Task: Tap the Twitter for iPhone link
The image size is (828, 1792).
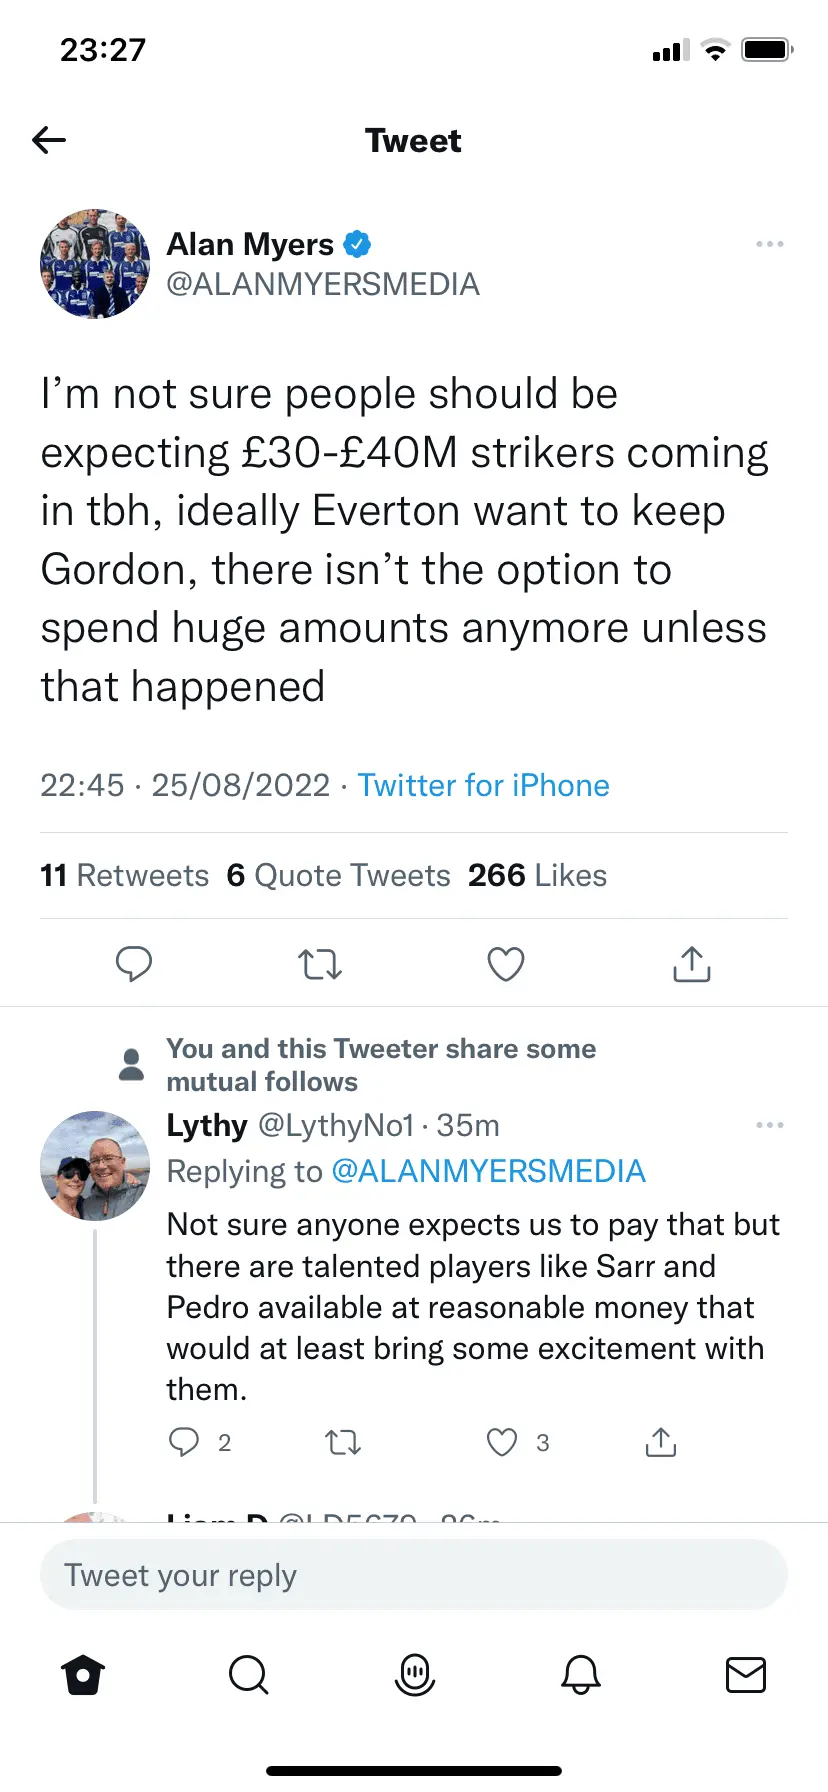Action: point(483,785)
